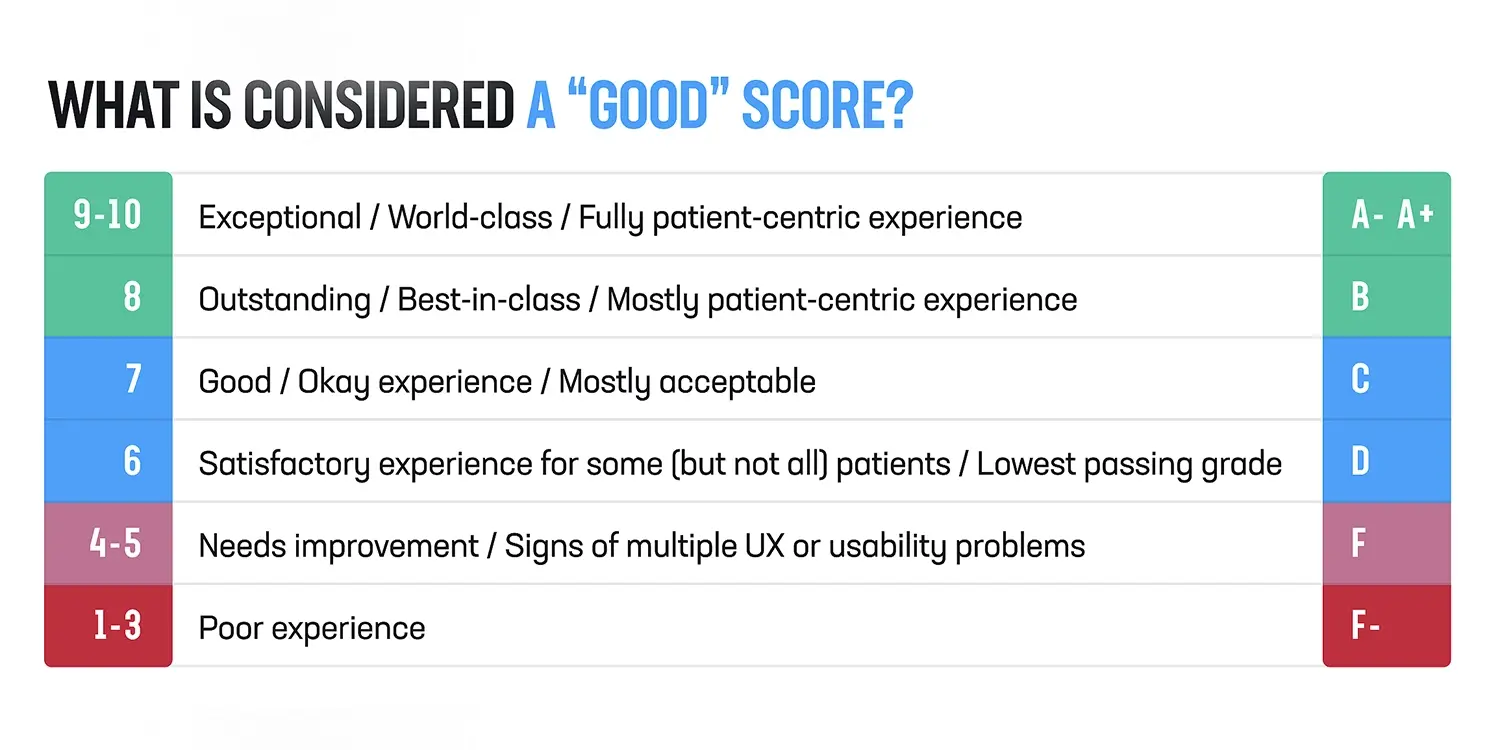Select the green 9-10 score cell
Screen dimensions: 1500x750
click(x=108, y=216)
